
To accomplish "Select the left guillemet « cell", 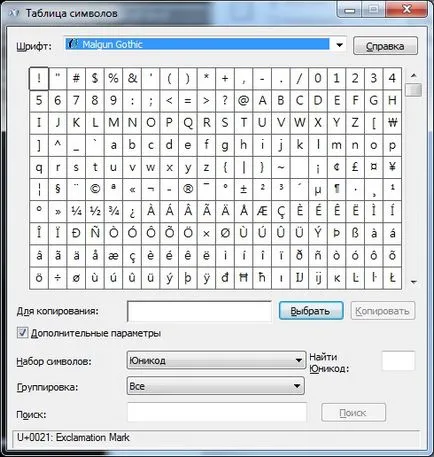I will [132, 189].
